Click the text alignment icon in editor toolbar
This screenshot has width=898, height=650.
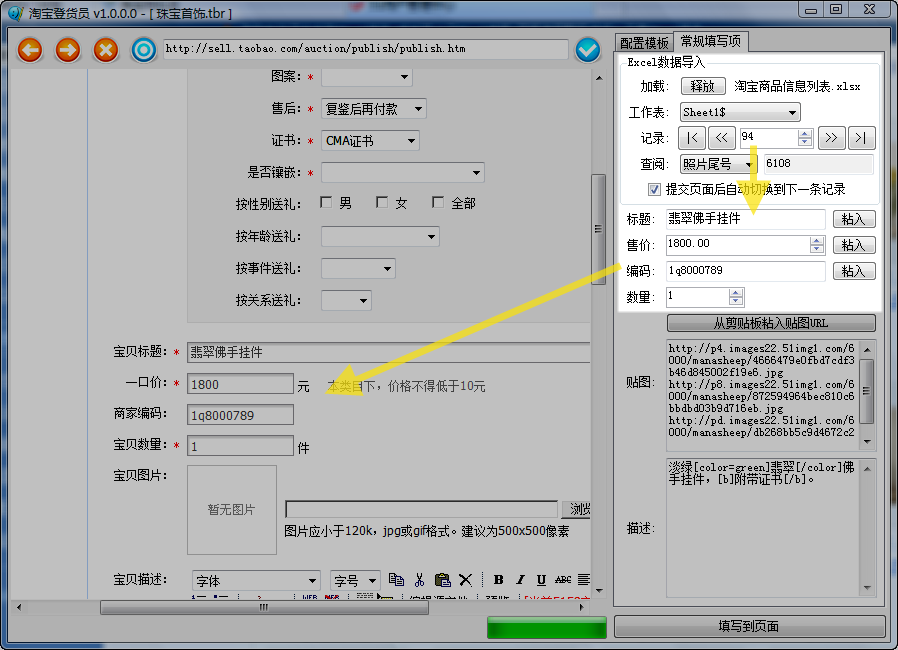[584, 580]
